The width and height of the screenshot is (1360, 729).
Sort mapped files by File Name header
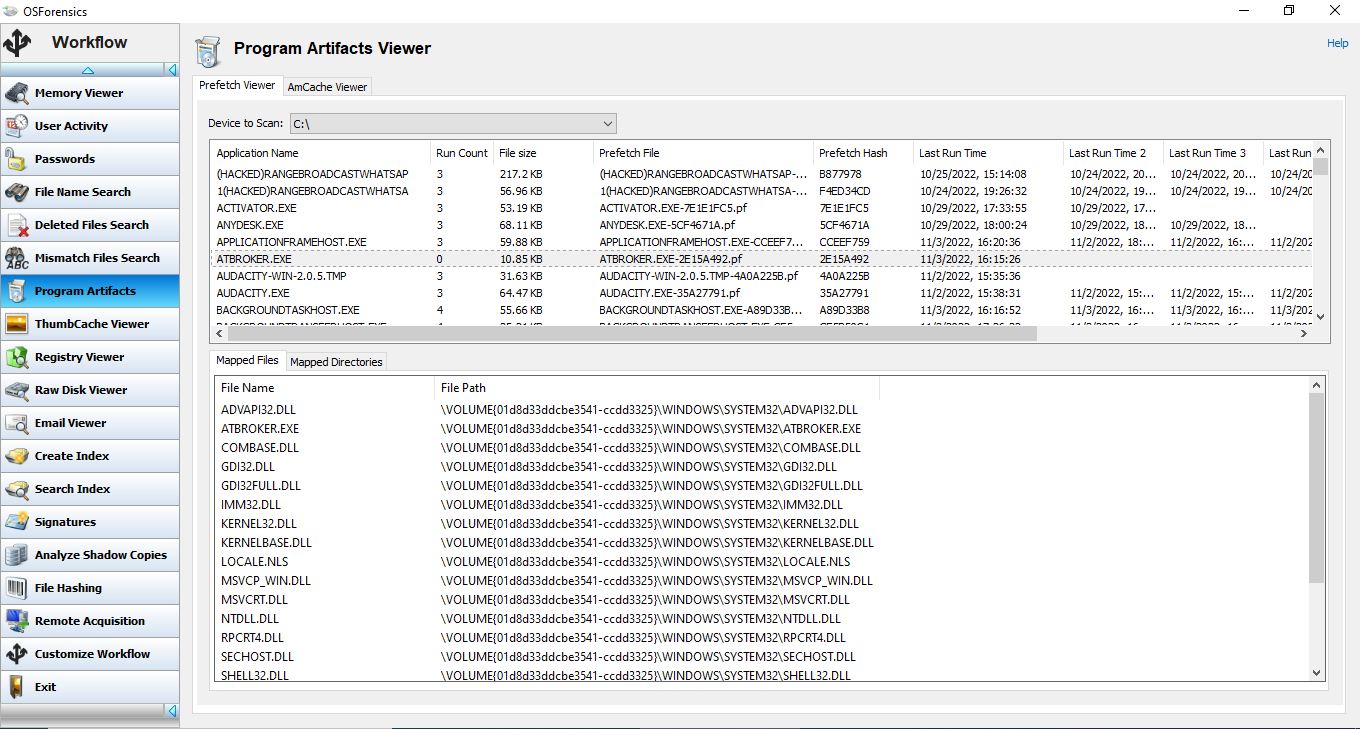(x=325, y=388)
